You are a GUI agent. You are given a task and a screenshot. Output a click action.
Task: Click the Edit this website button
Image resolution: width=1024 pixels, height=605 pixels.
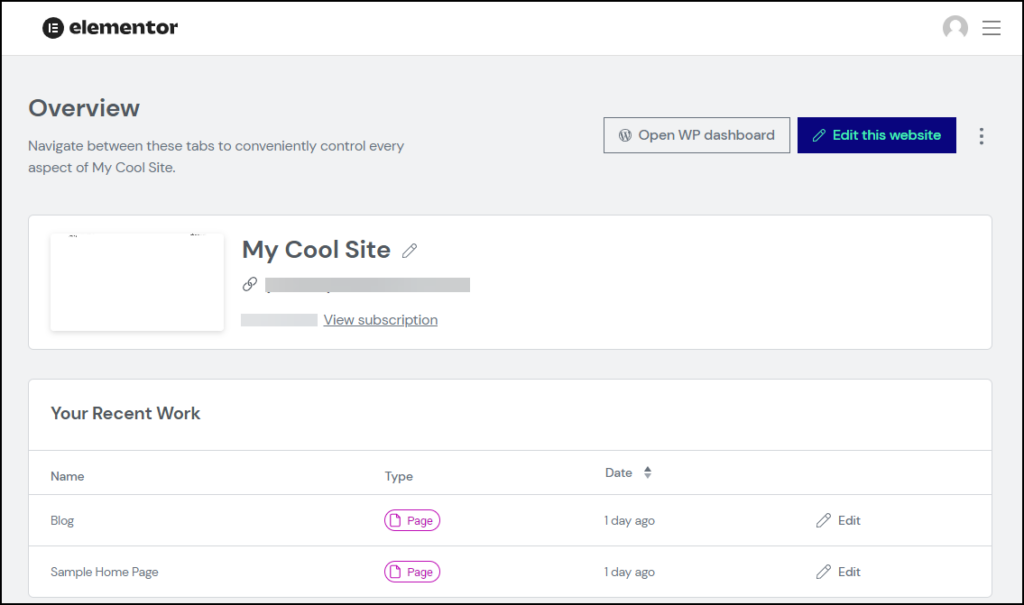877,134
